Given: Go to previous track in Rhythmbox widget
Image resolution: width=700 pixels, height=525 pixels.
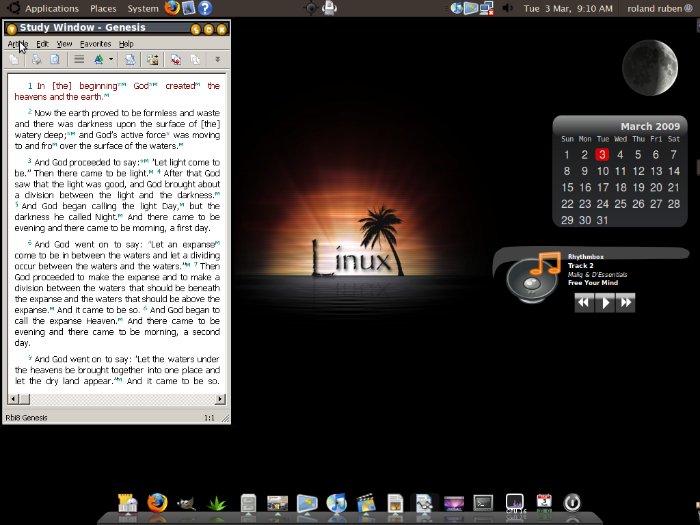Looking at the screenshot, I should [x=584, y=303].
